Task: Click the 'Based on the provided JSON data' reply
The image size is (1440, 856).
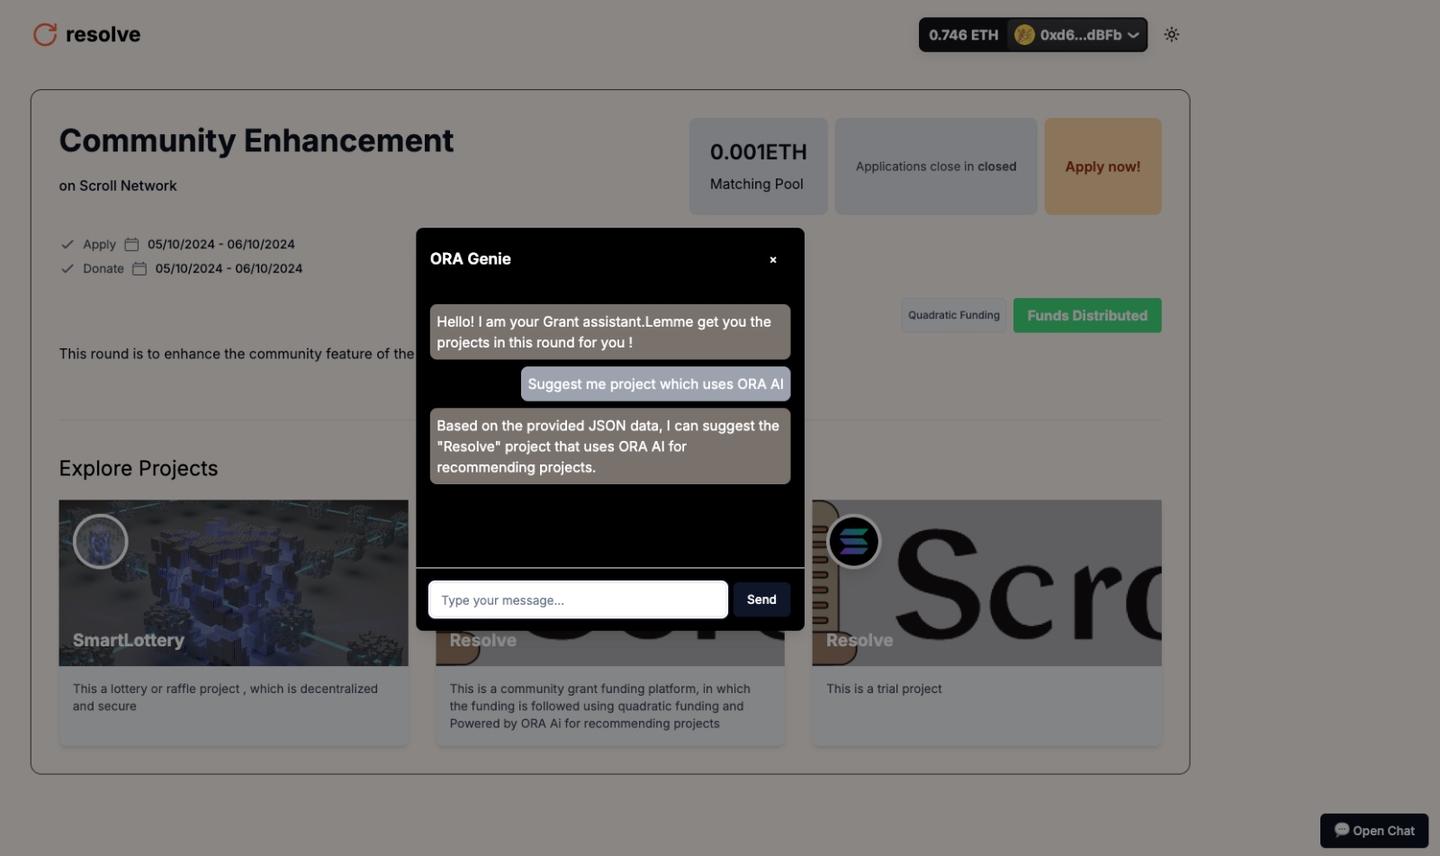Action: click(x=610, y=446)
